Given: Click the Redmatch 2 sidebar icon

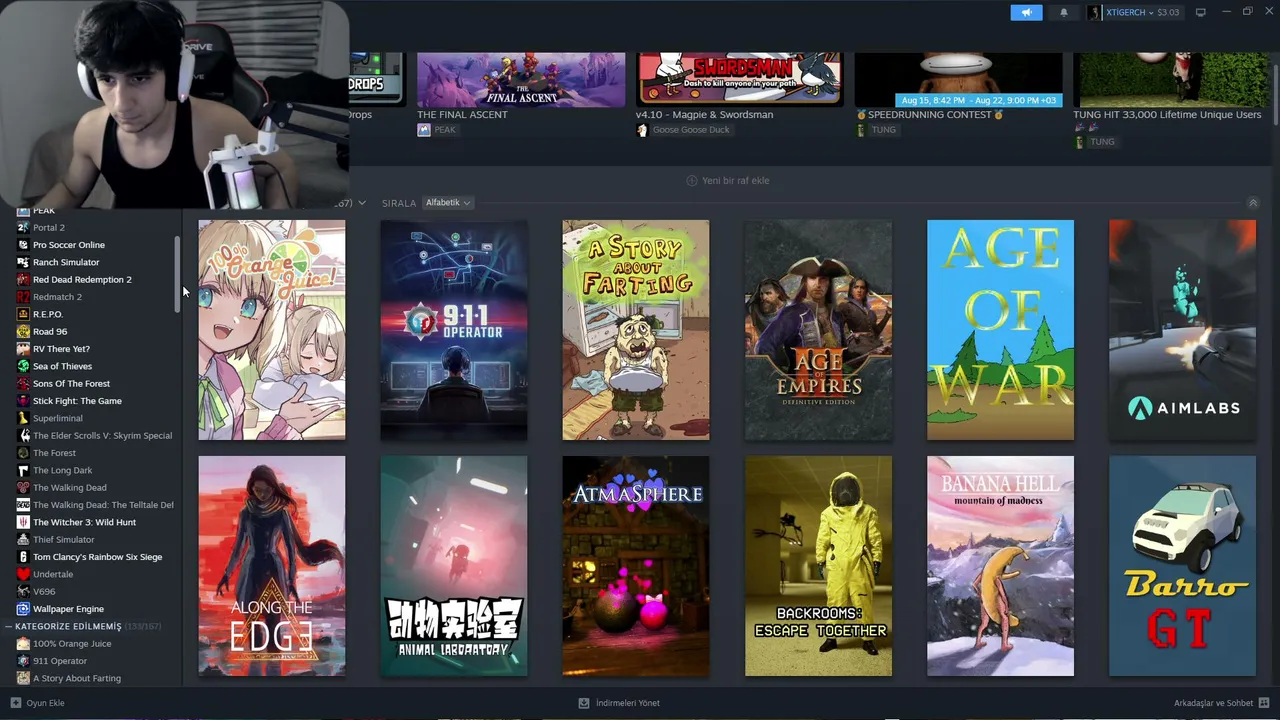Looking at the screenshot, I should [23, 297].
